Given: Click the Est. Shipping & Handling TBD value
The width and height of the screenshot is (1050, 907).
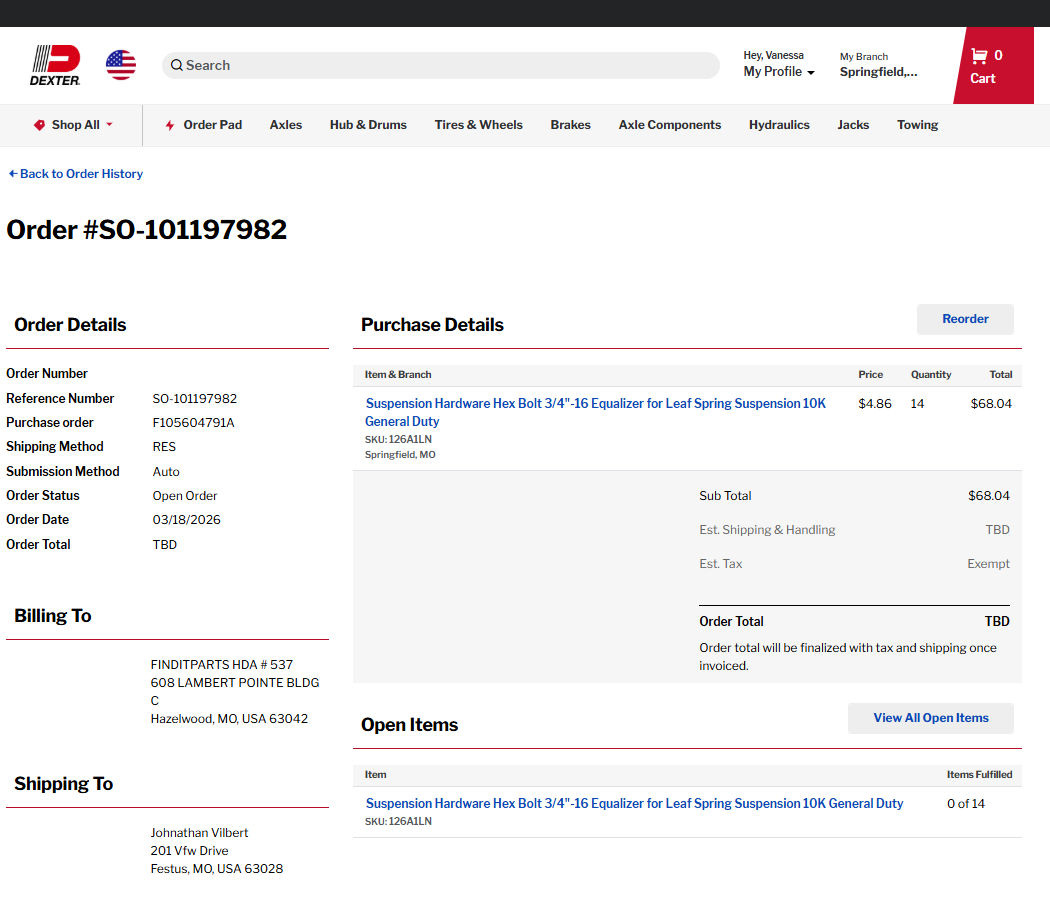Looking at the screenshot, I should [997, 530].
